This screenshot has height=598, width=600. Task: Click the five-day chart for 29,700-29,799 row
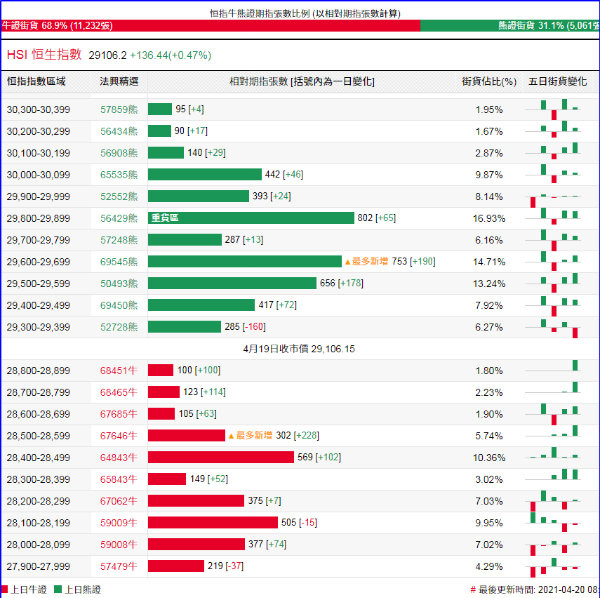click(x=553, y=240)
